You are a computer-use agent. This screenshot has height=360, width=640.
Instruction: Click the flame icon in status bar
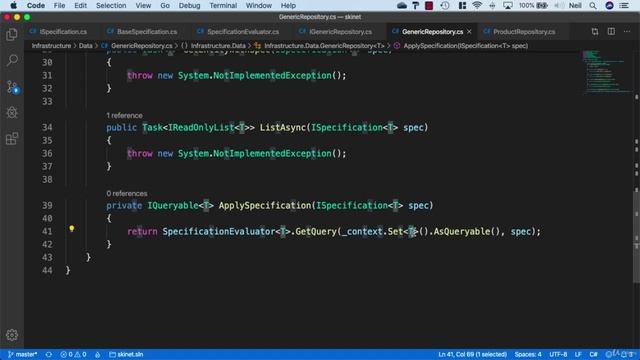pyautogui.click(x=98, y=354)
